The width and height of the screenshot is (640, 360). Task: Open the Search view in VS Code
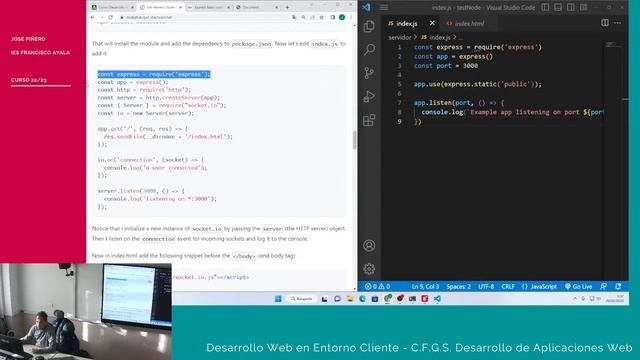[369, 49]
